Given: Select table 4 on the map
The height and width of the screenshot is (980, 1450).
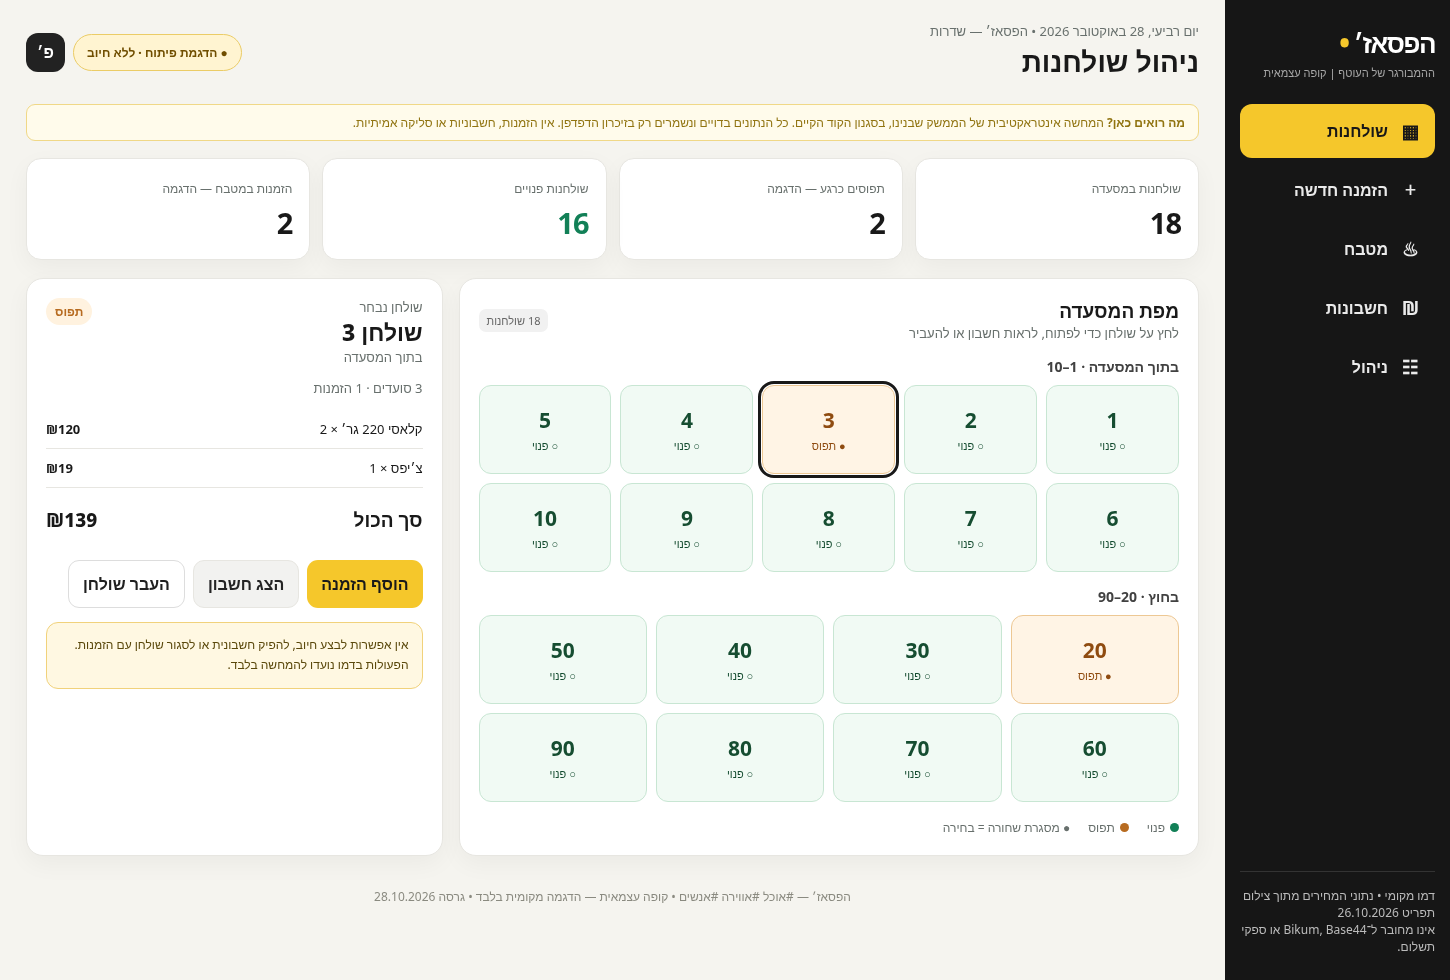Looking at the screenshot, I should tap(686, 430).
